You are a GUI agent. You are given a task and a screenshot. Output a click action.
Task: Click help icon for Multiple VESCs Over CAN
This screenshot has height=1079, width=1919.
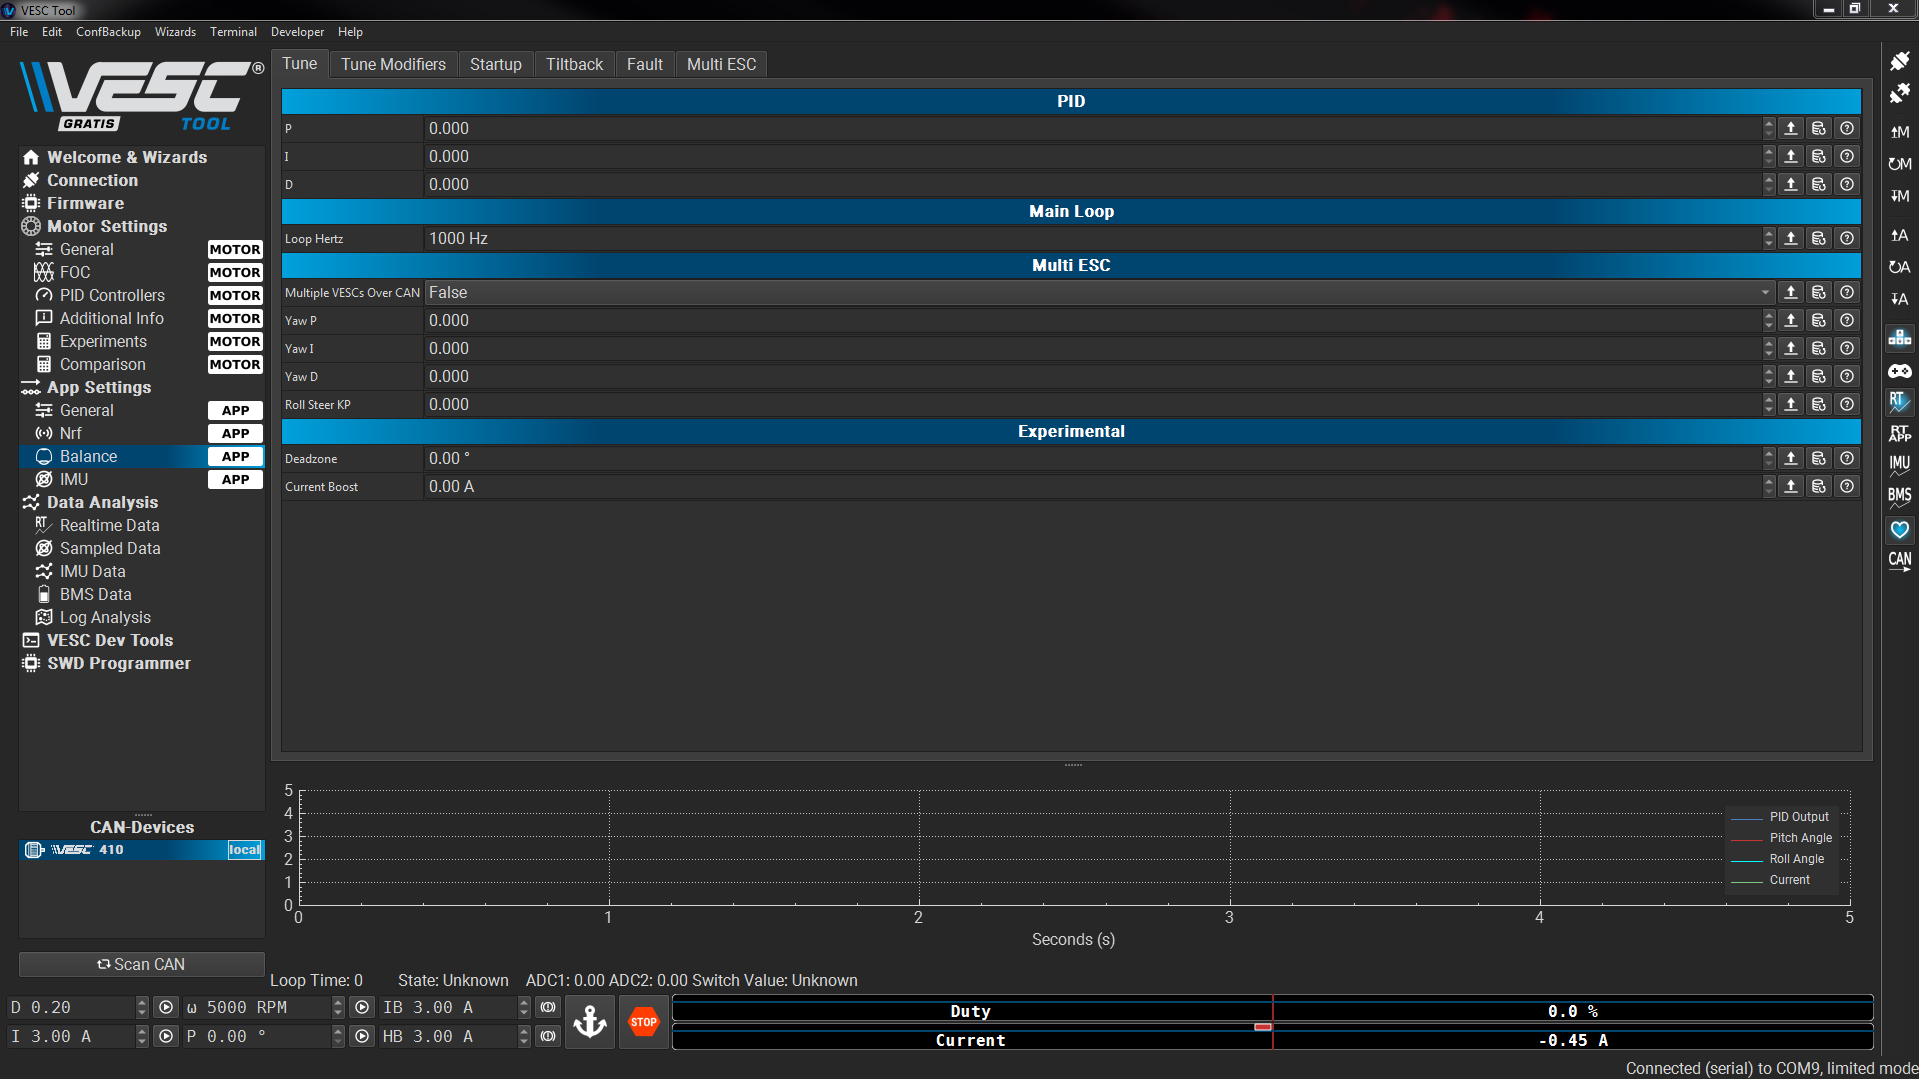pos(1847,293)
